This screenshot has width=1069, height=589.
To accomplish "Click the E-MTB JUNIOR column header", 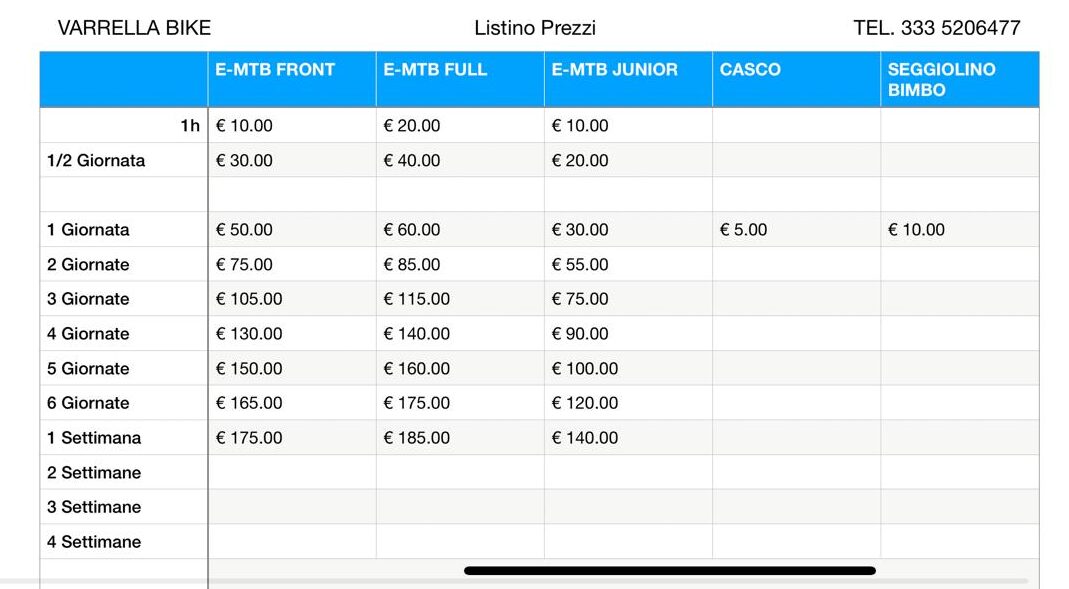I will point(614,70).
